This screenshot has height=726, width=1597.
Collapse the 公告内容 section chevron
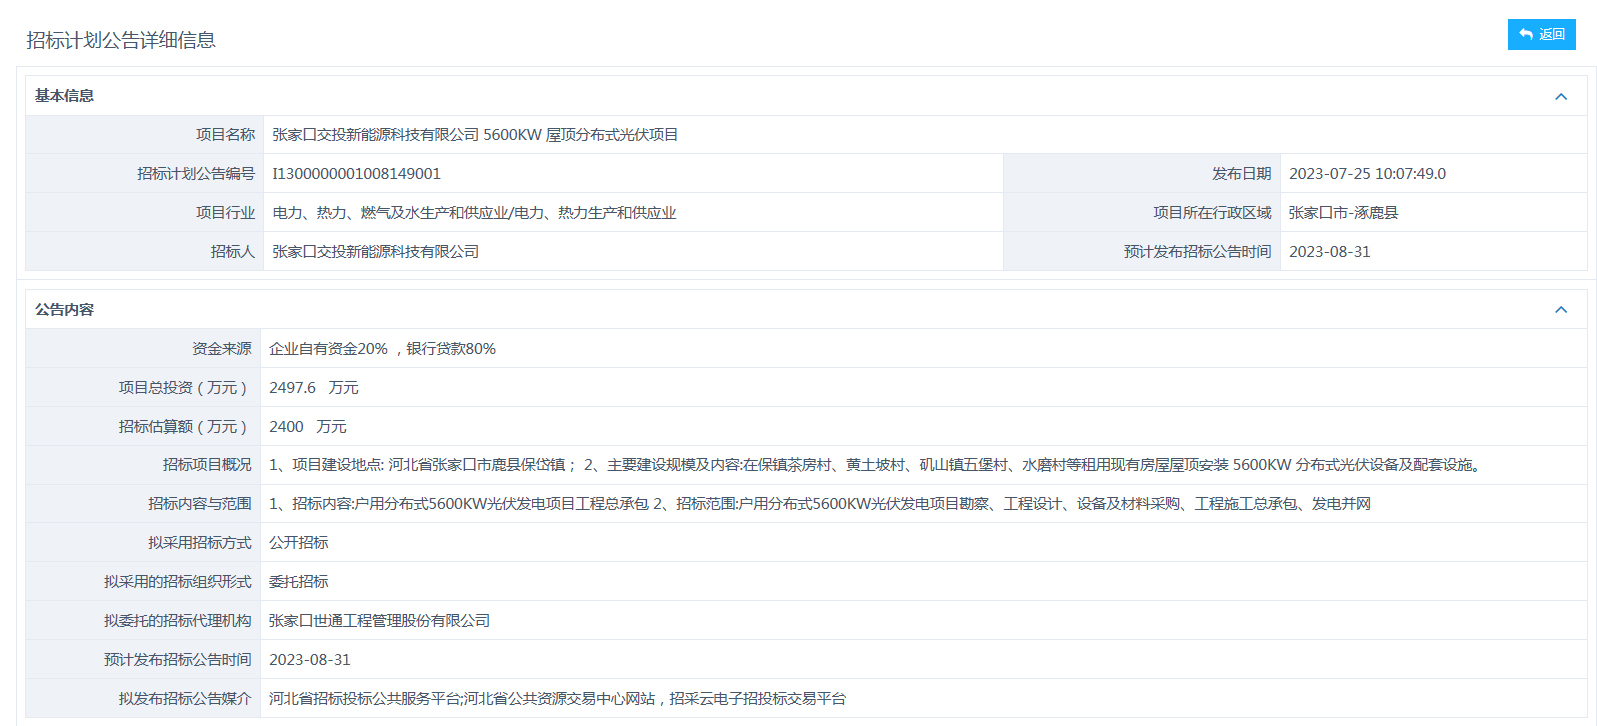click(x=1560, y=310)
